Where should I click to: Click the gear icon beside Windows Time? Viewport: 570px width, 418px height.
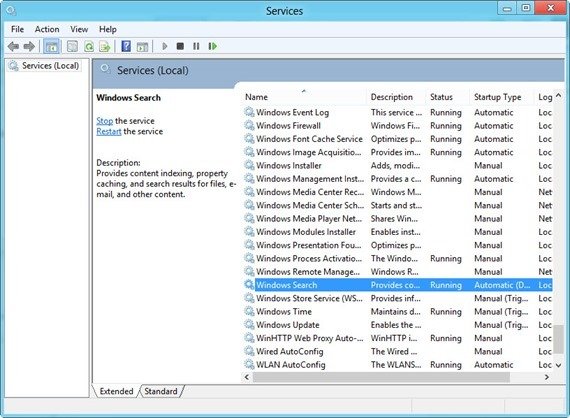249,312
